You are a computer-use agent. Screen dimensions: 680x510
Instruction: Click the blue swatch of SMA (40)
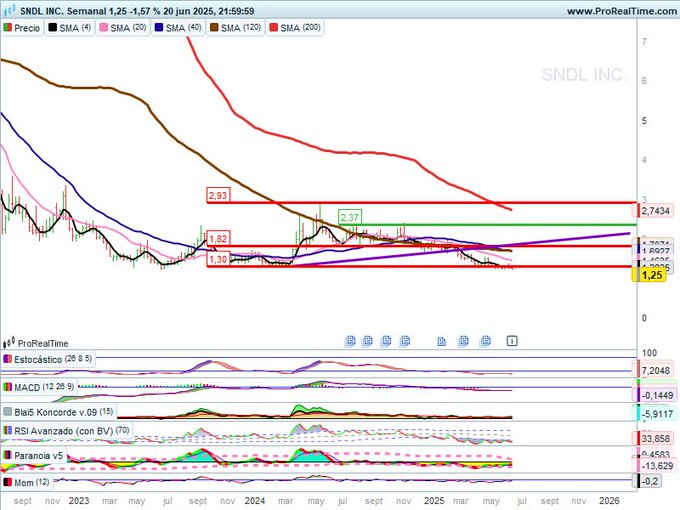point(159,28)
